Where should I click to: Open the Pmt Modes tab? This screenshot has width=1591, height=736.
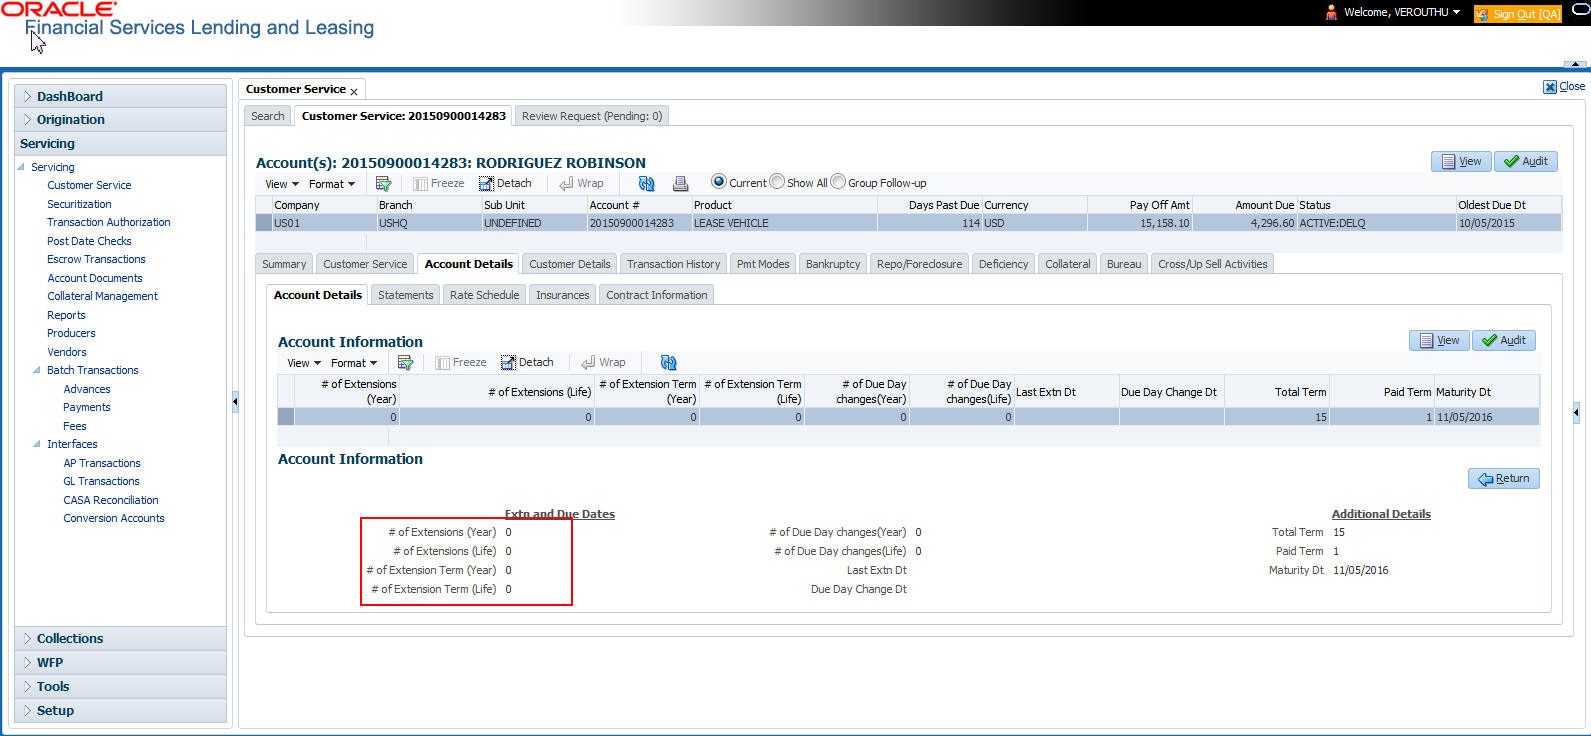point(763,264)
